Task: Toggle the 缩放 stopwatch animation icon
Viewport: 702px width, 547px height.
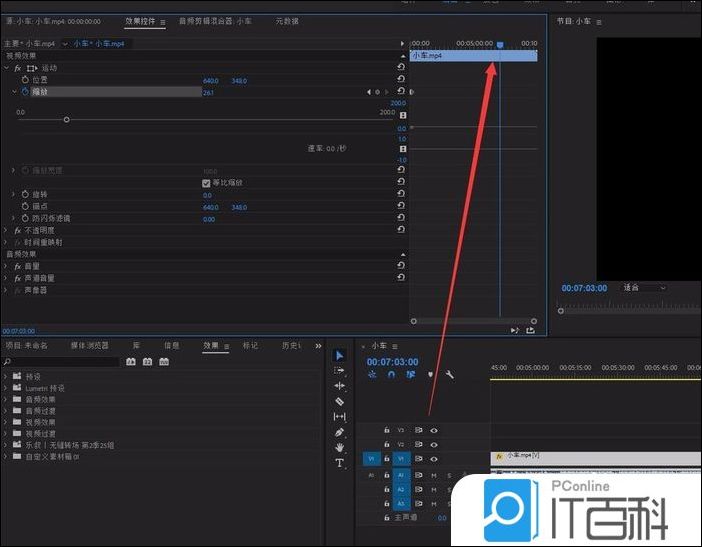Action: click(26, 92)
